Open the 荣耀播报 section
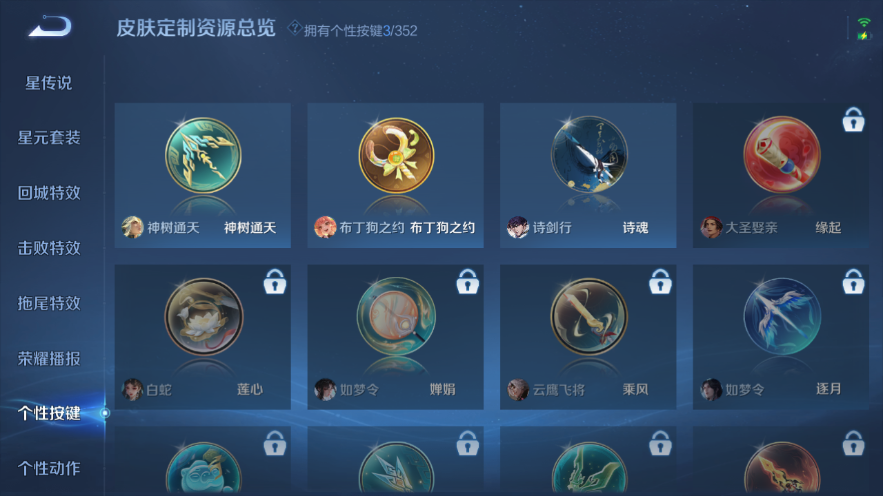 click(x=49, y=359)
